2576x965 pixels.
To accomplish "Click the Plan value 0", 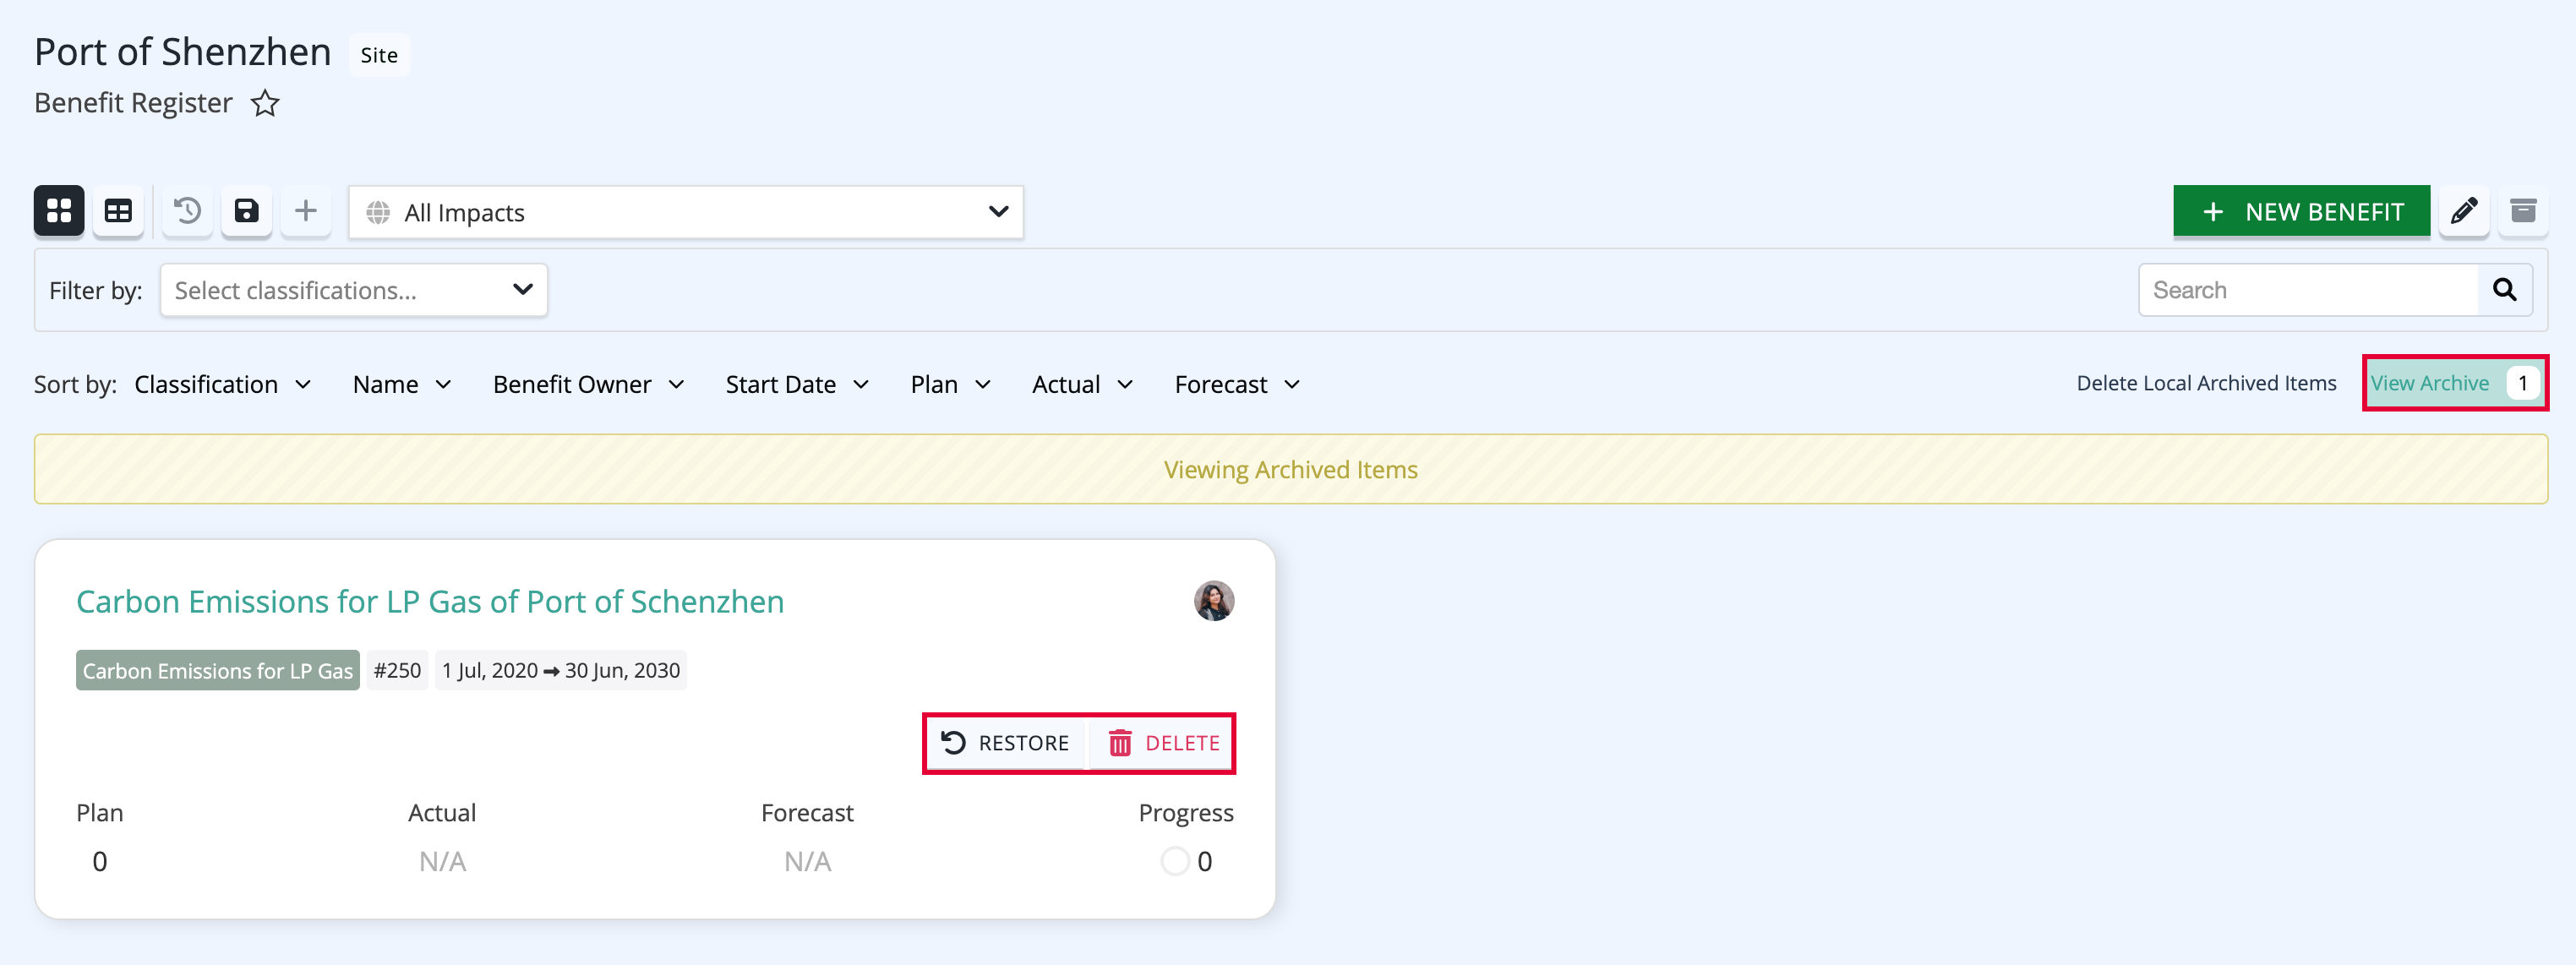I will click(x=100, y=861).
